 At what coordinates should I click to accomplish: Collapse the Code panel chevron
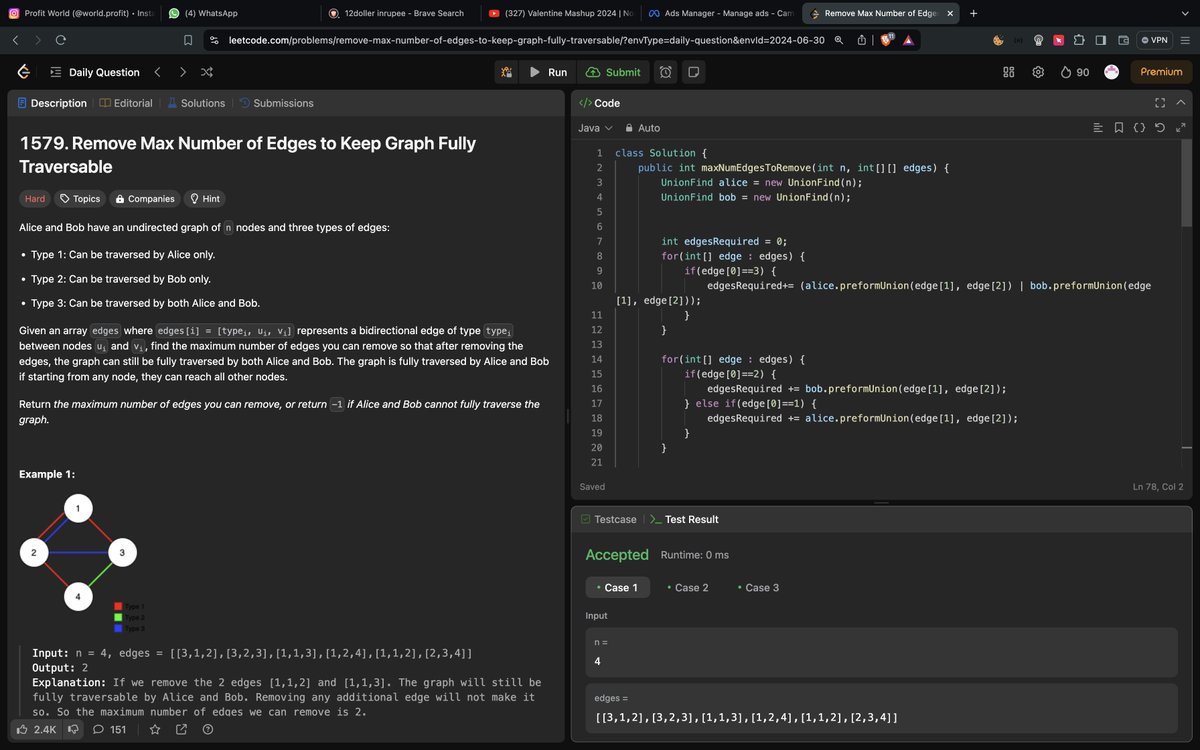(1181, 103)
